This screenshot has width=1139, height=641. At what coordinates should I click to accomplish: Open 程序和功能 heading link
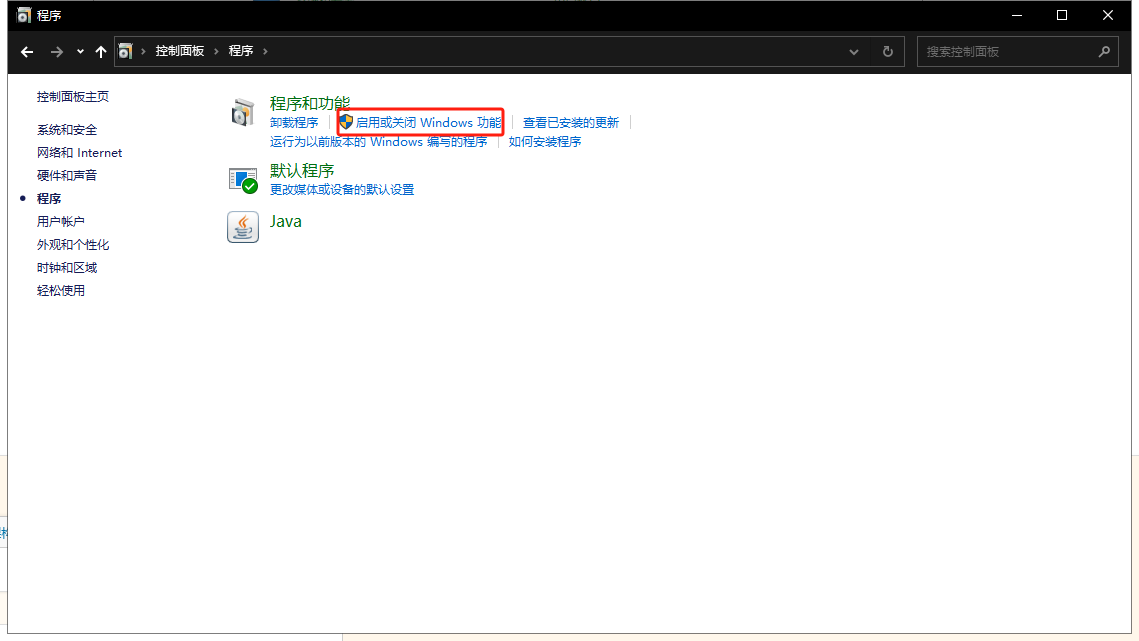click(309, 103)
